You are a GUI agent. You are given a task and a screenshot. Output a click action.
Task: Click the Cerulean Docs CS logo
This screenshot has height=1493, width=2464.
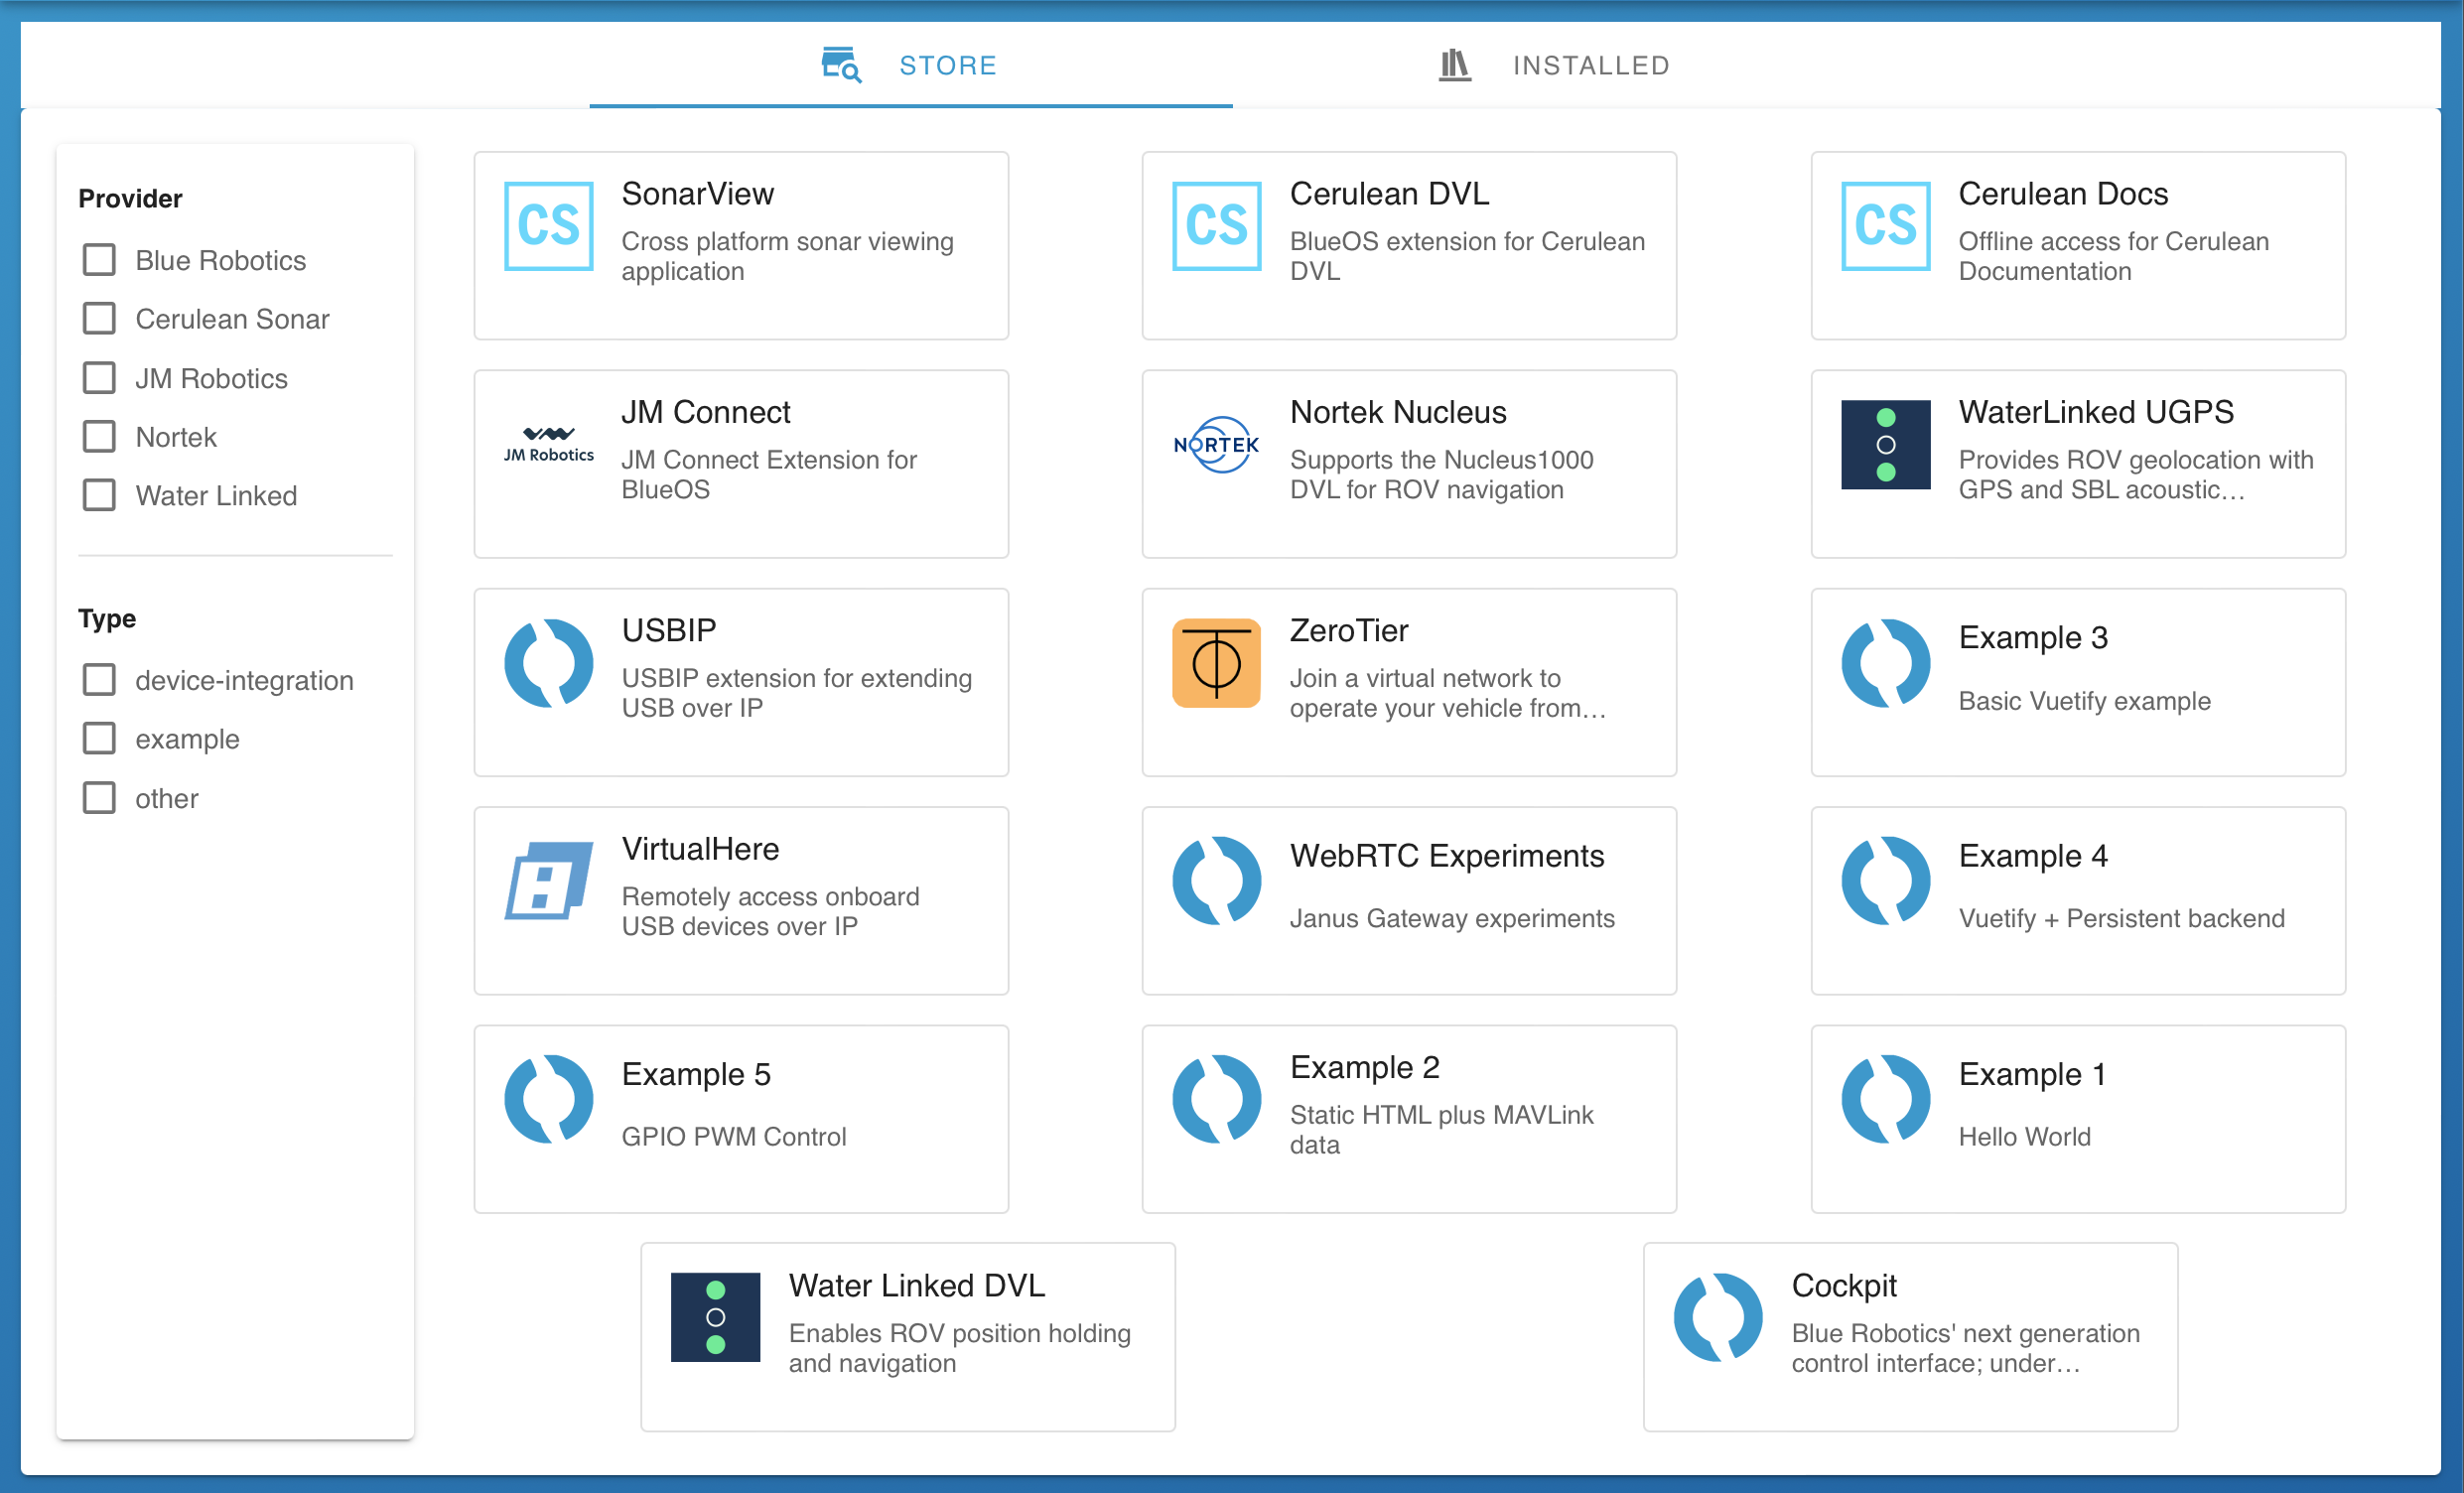click(1886, 226)
